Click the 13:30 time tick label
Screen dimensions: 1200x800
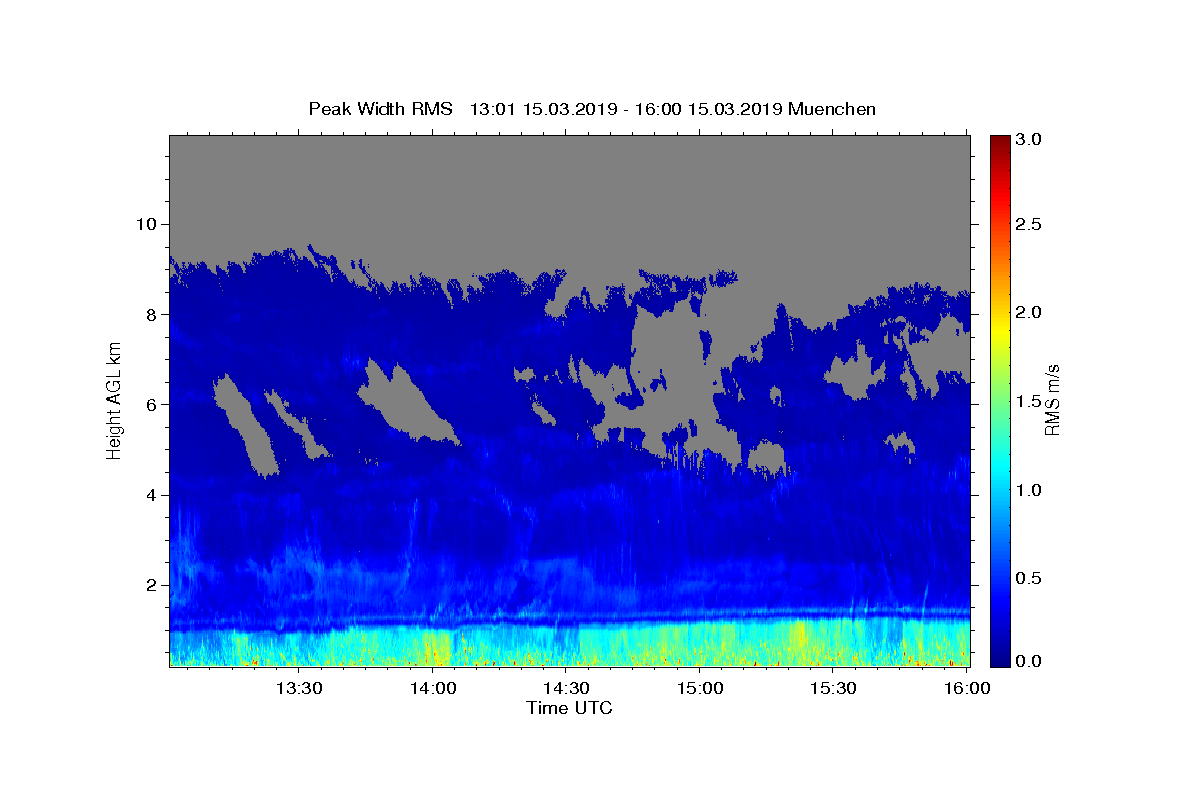[x=298, y=689]
